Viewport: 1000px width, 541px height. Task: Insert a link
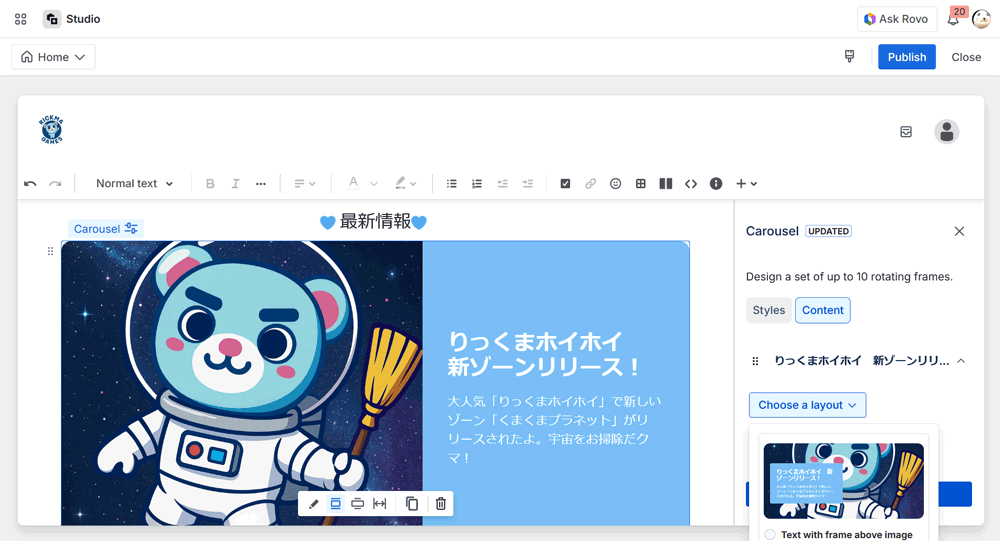coord(590,184)
